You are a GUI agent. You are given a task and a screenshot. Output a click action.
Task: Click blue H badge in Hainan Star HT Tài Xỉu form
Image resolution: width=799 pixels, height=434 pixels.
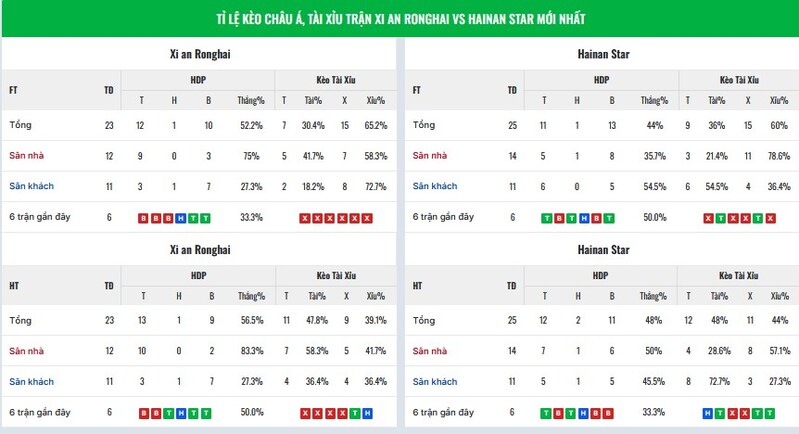click(x=708, y=413)
